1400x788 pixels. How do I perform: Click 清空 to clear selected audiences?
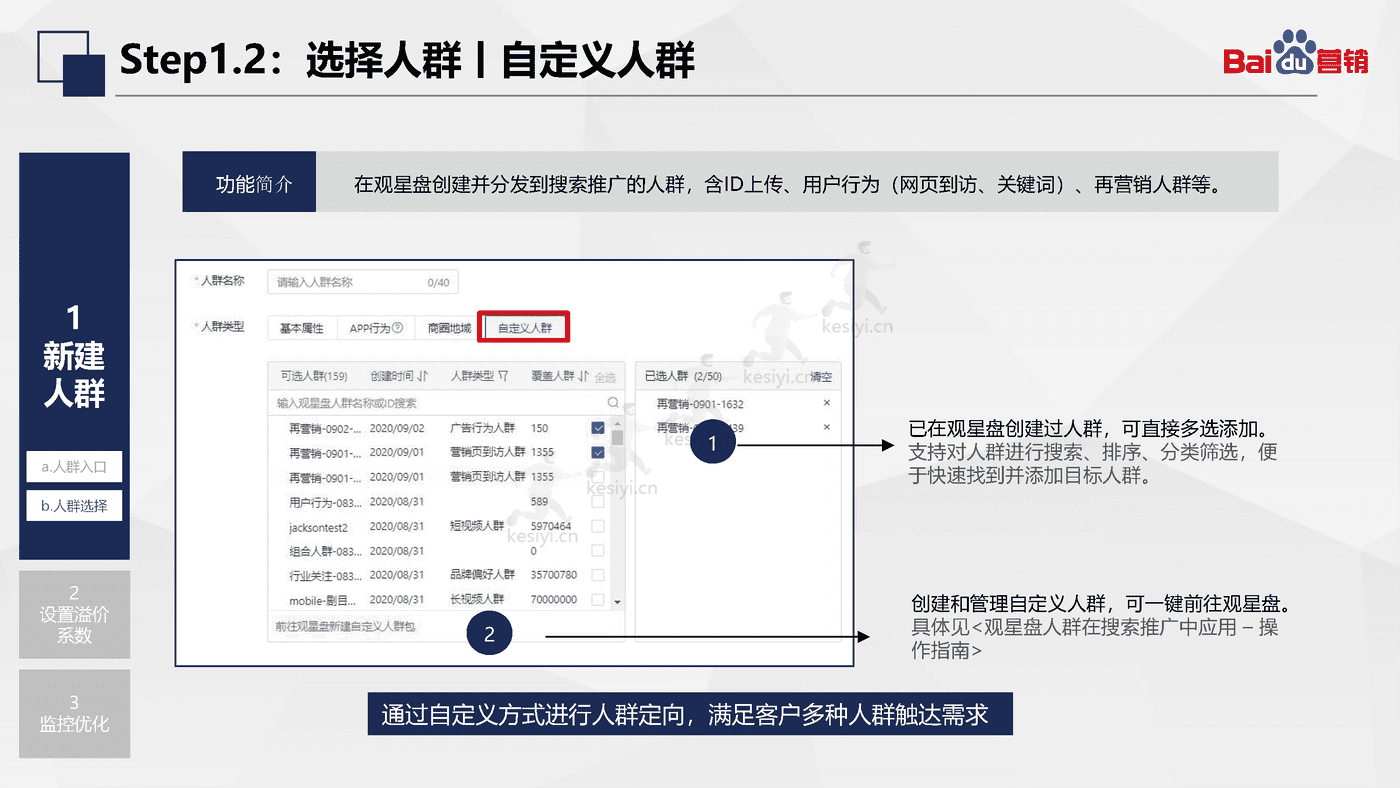[x=821, y=377]
